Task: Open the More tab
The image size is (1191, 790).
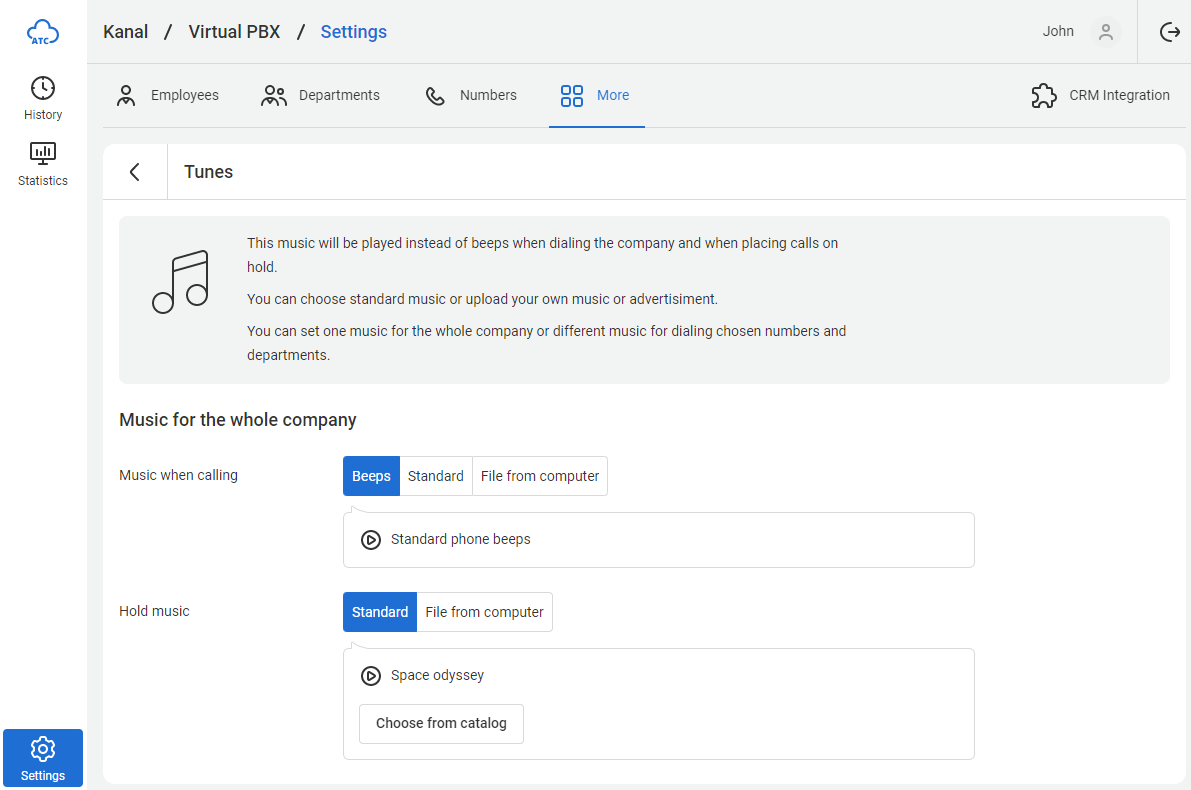Action: (596, 96)
